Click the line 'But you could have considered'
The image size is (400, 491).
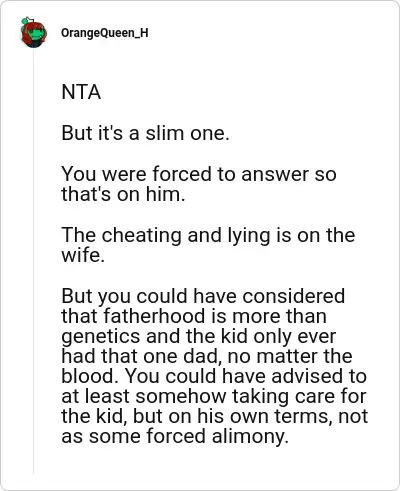[x=203, y=296]
